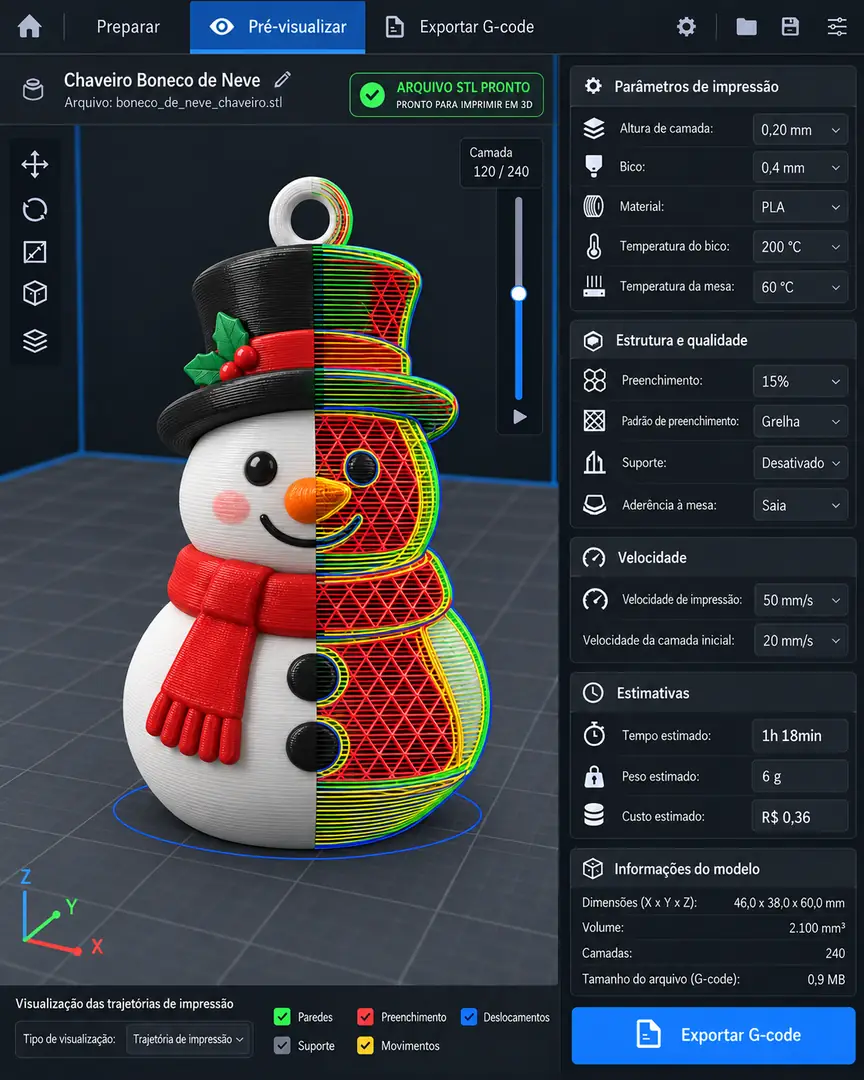Open the Tipo de visualização dropdown
The width and height of the screenshot is (864, 1080).
coord(189,1039)
